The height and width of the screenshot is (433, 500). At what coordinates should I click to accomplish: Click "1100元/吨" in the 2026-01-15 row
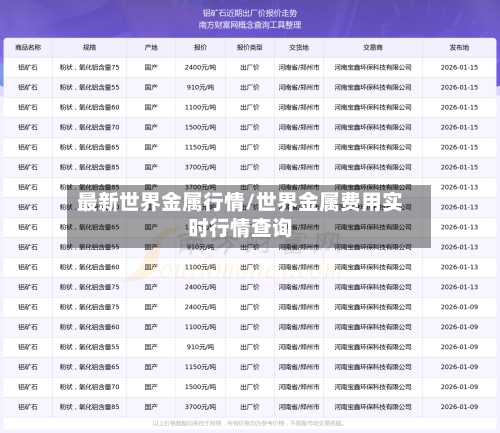click(x=200, y=107)
